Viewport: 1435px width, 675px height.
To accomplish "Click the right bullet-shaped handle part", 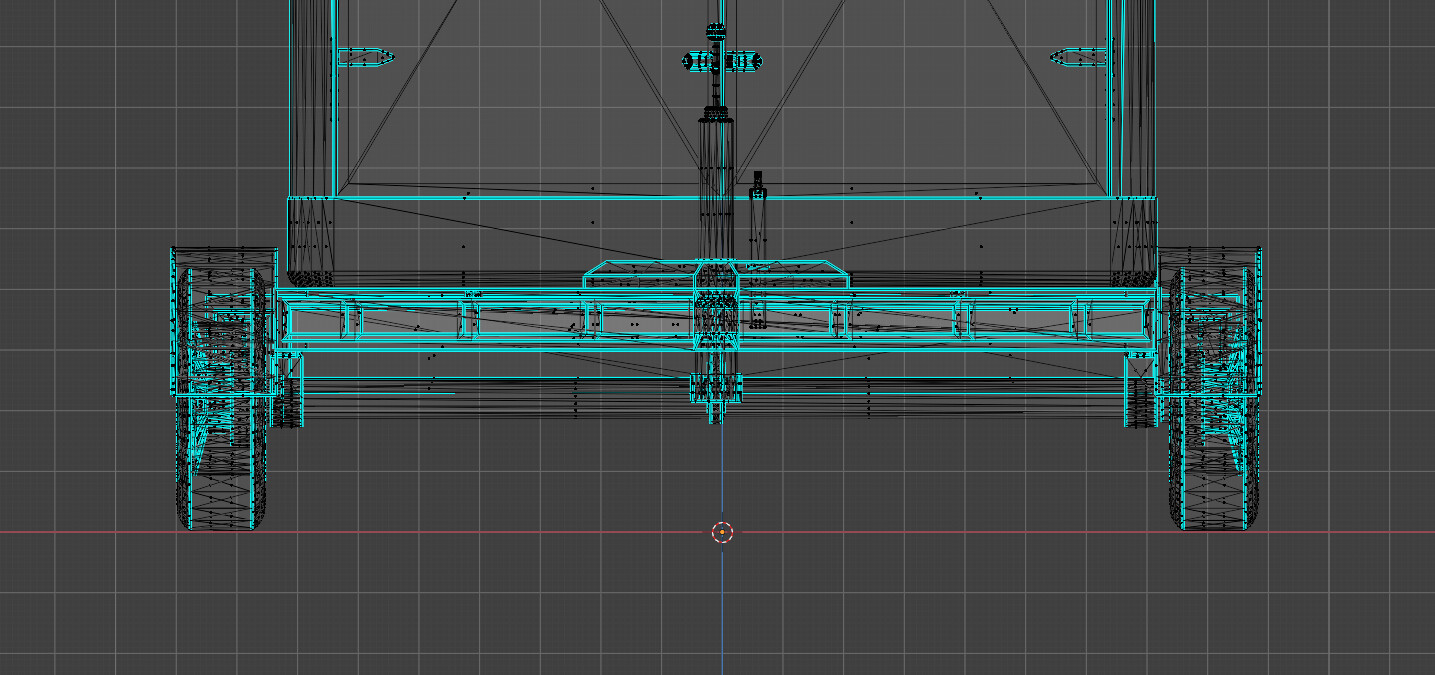I will pos(1078,58).
